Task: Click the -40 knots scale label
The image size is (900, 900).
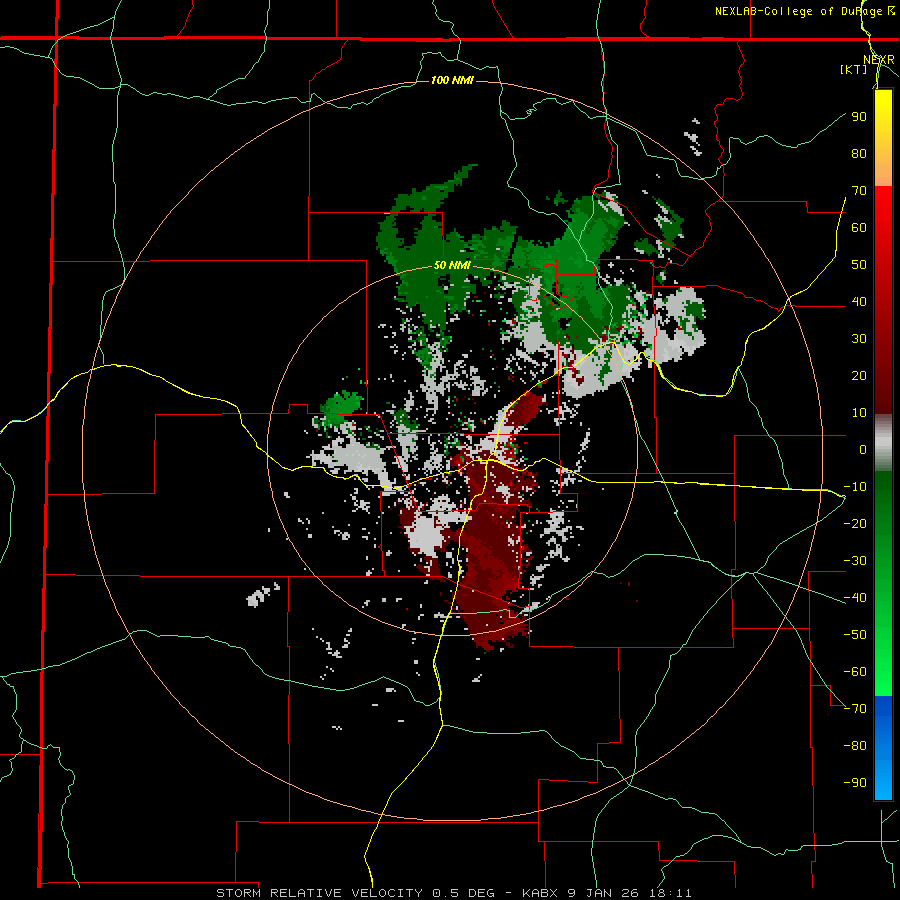Action: click(855, 598)
